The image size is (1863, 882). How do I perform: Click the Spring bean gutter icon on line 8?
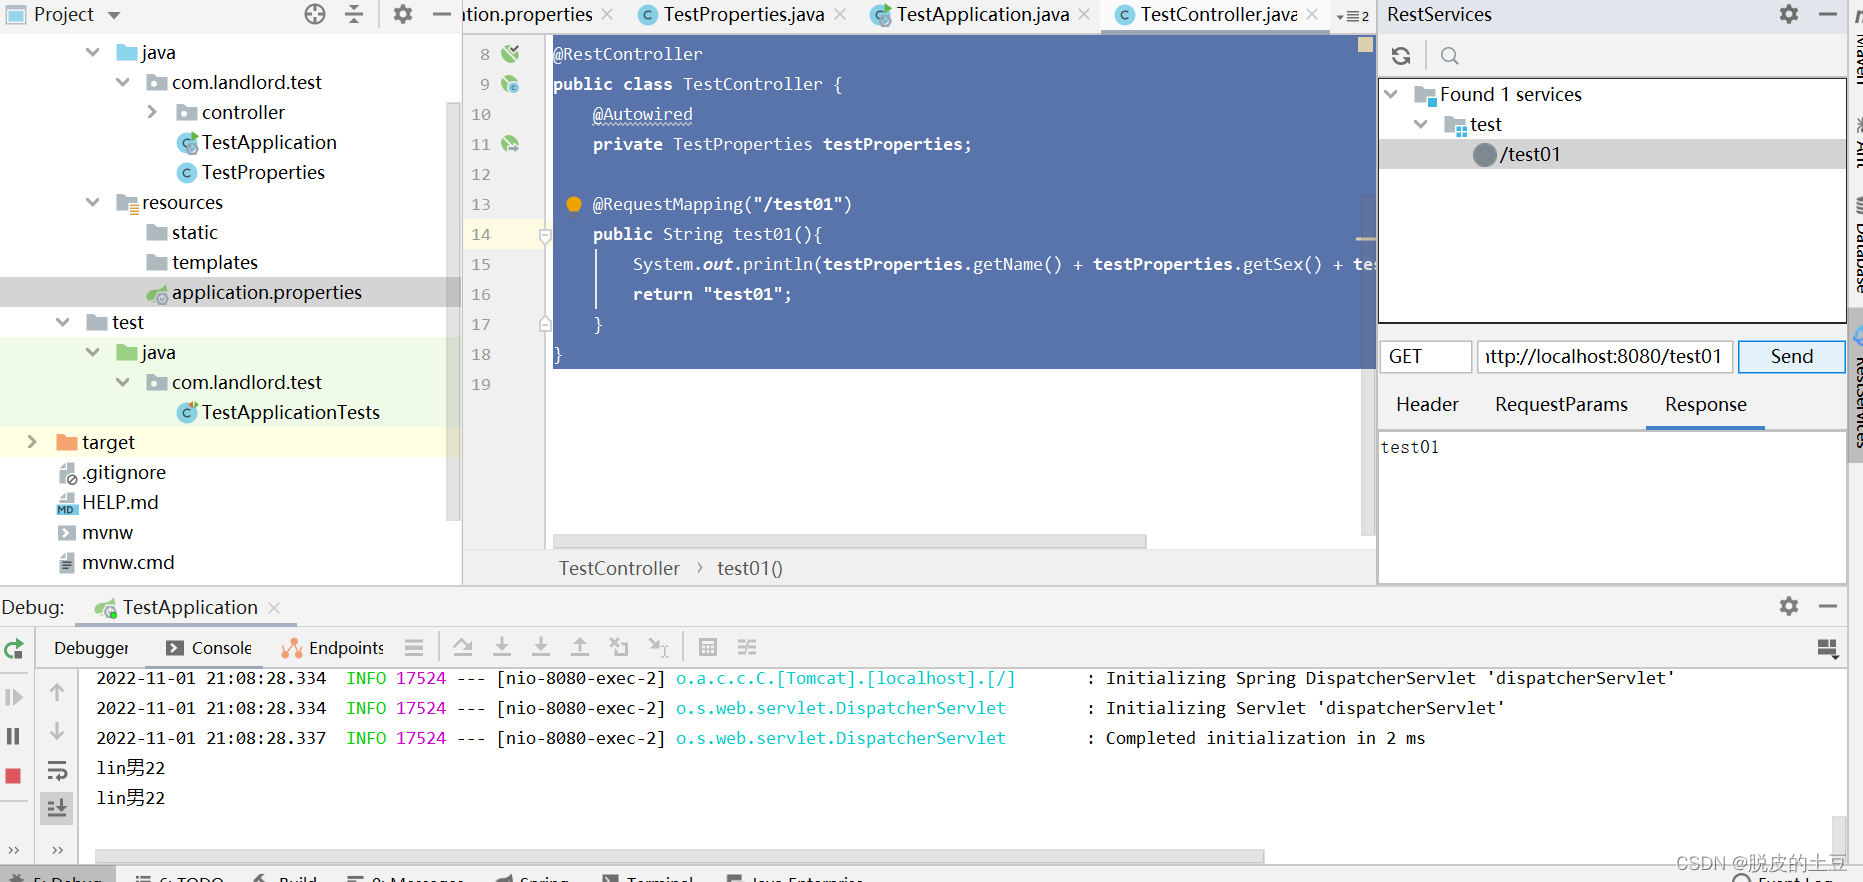510,54
